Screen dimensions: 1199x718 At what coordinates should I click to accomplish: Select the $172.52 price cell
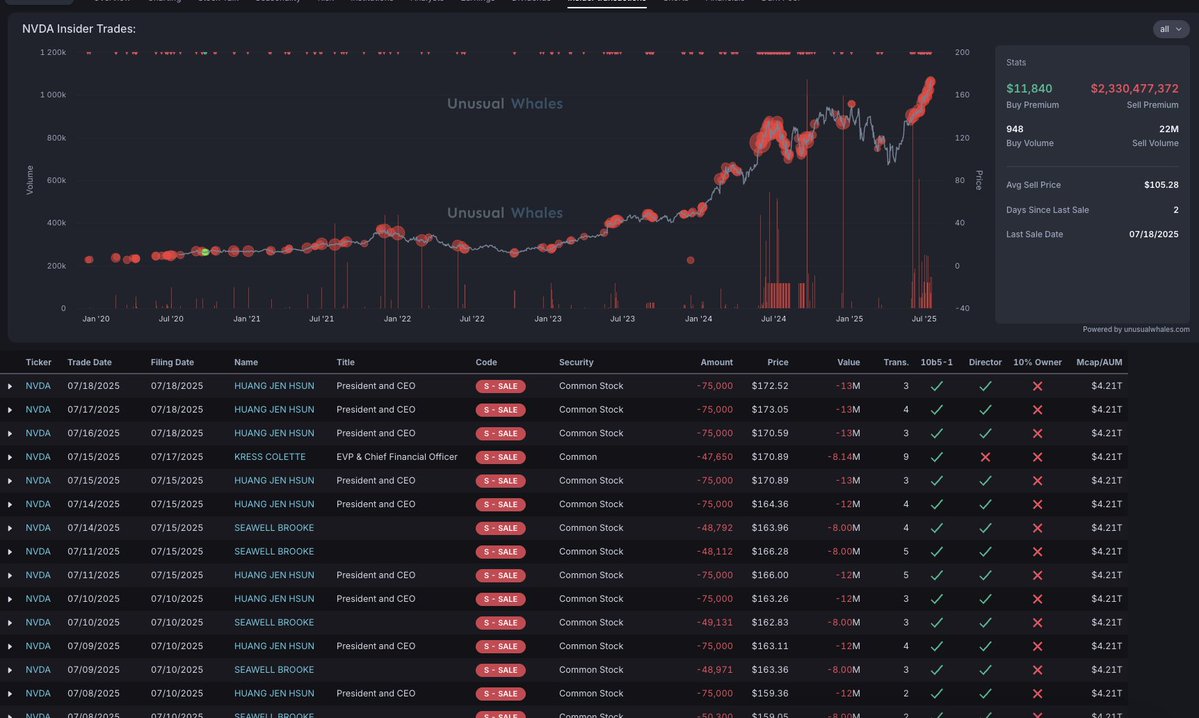point(770,386)
